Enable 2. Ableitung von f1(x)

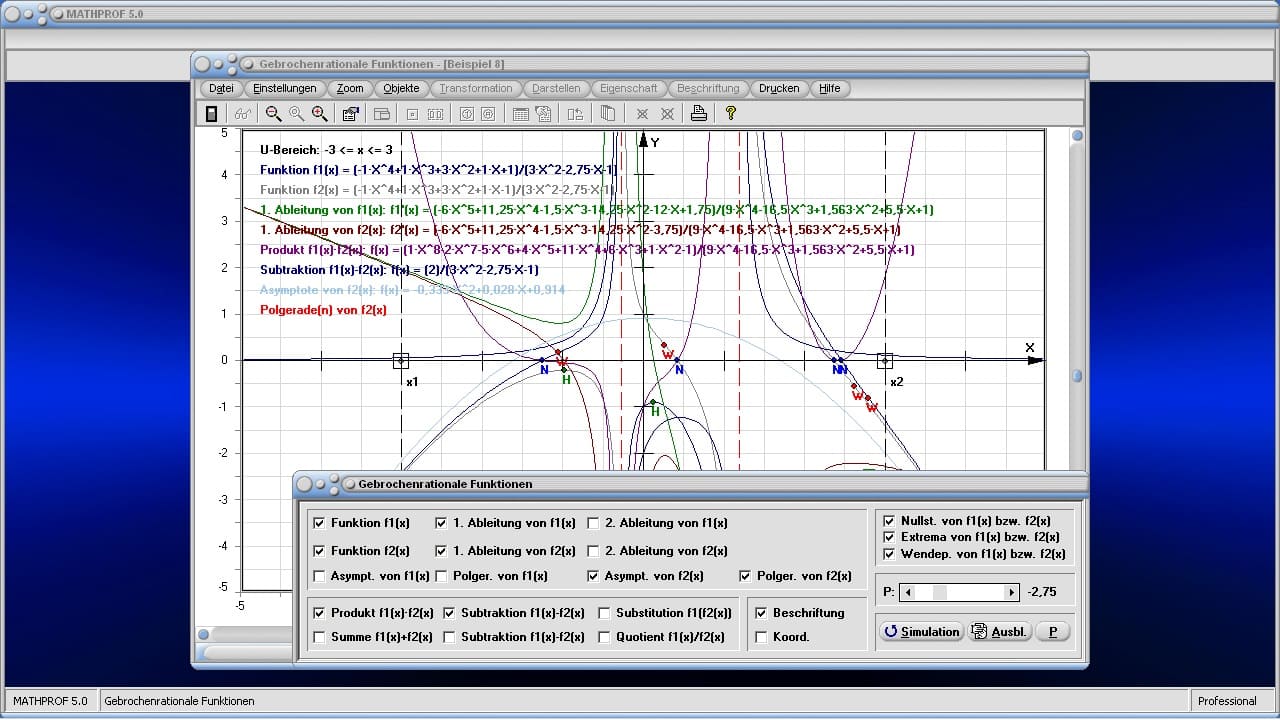click(593, 523)
